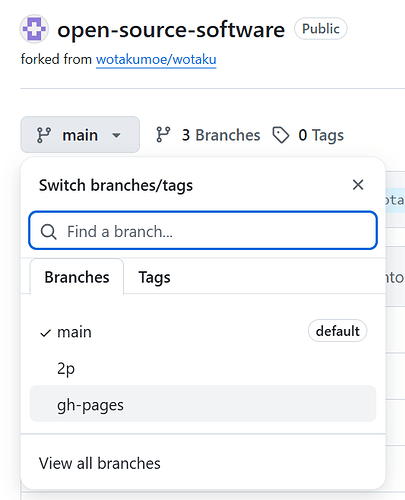
Task: Select the Branches tab
Action: [x=77, y=277]
